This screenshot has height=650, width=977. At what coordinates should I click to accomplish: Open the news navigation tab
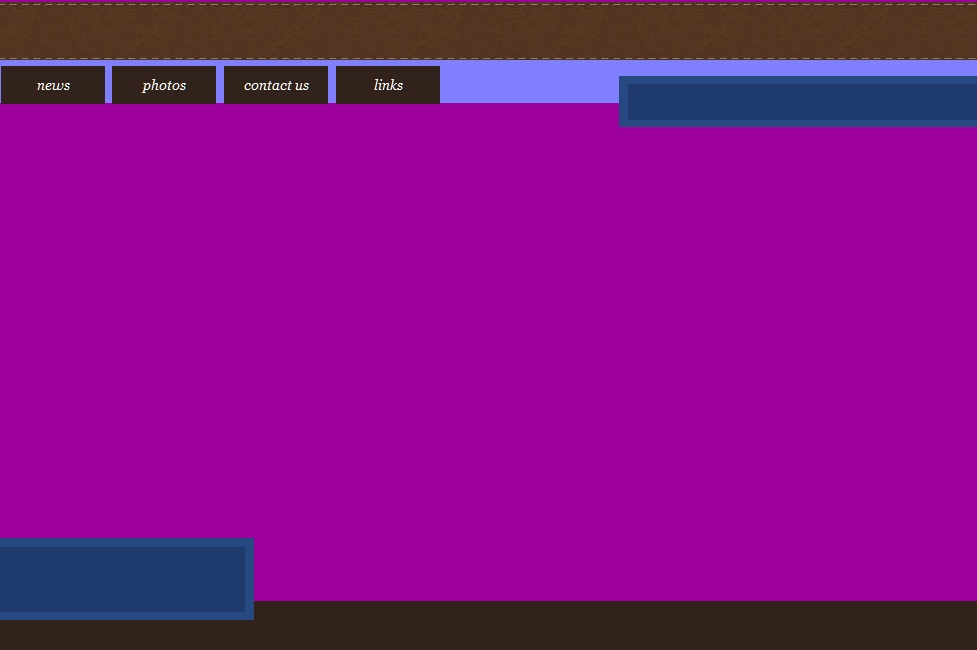[53, 85]
